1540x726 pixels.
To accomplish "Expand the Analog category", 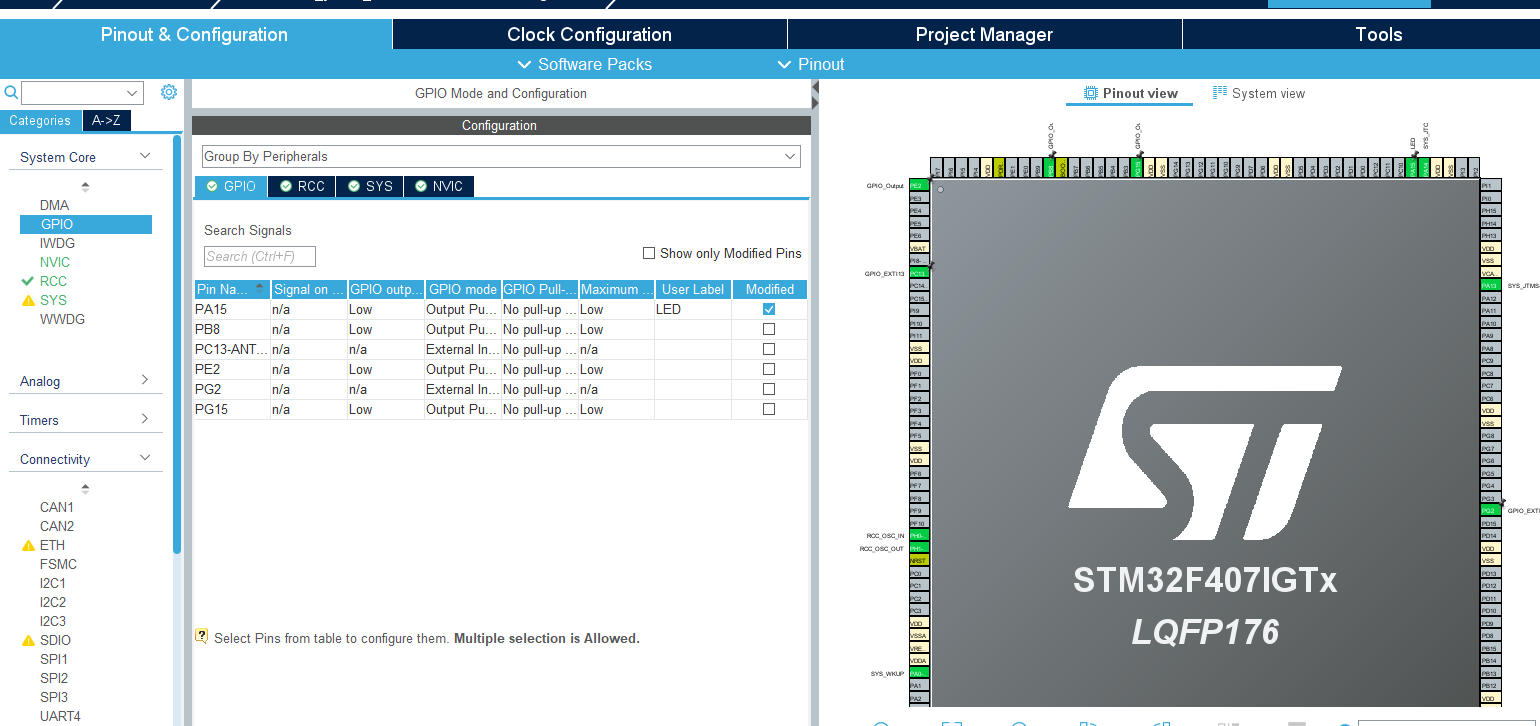I will point(145,380).
